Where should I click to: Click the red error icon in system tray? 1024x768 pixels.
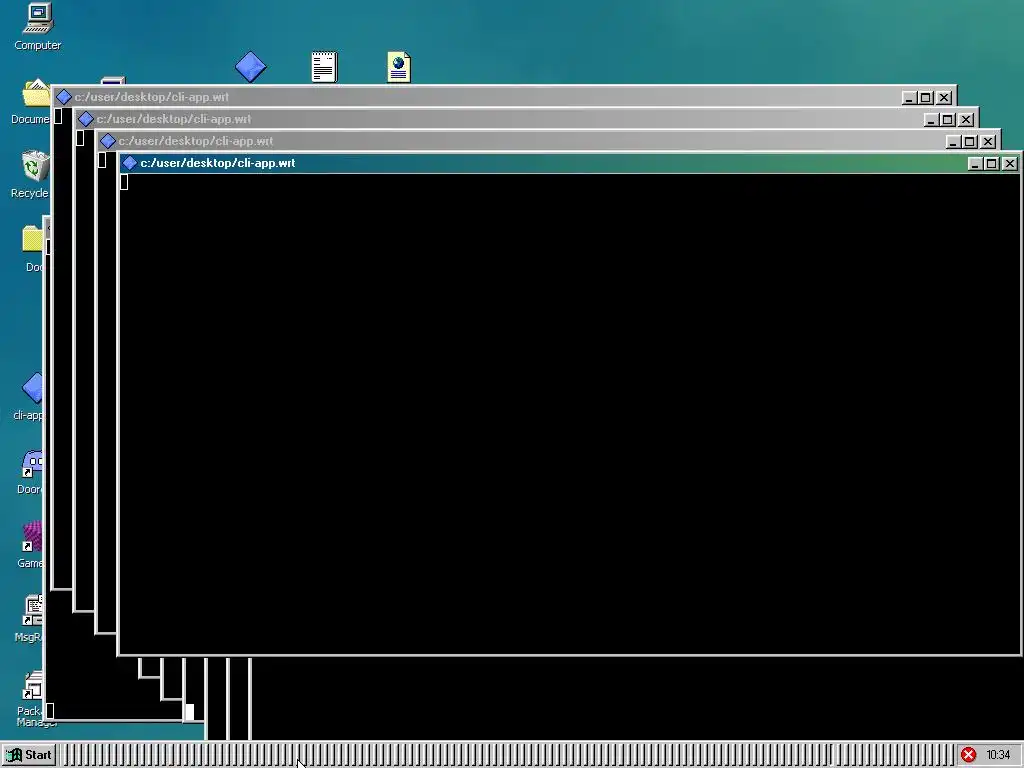pos(968,755)
